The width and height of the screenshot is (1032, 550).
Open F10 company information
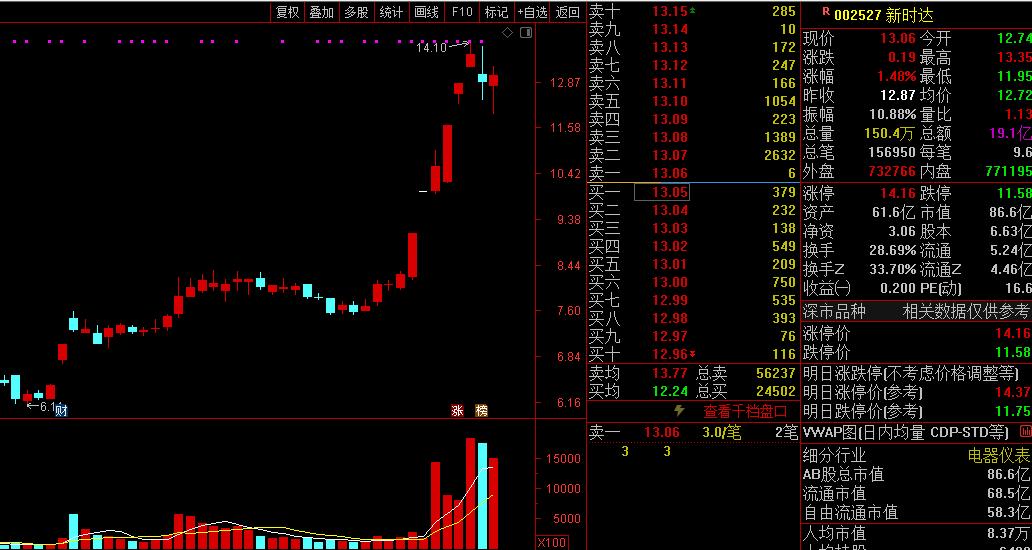click(462, 12)
